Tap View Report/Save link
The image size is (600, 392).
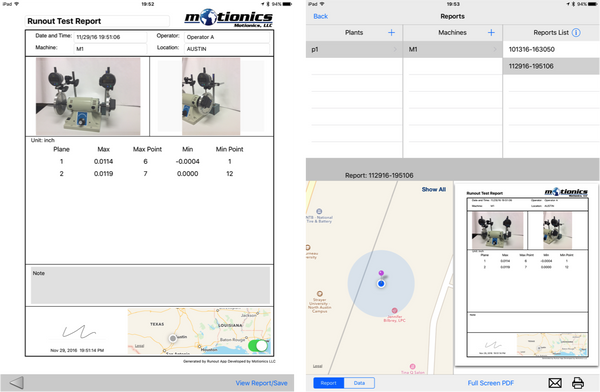coord(261,383)
